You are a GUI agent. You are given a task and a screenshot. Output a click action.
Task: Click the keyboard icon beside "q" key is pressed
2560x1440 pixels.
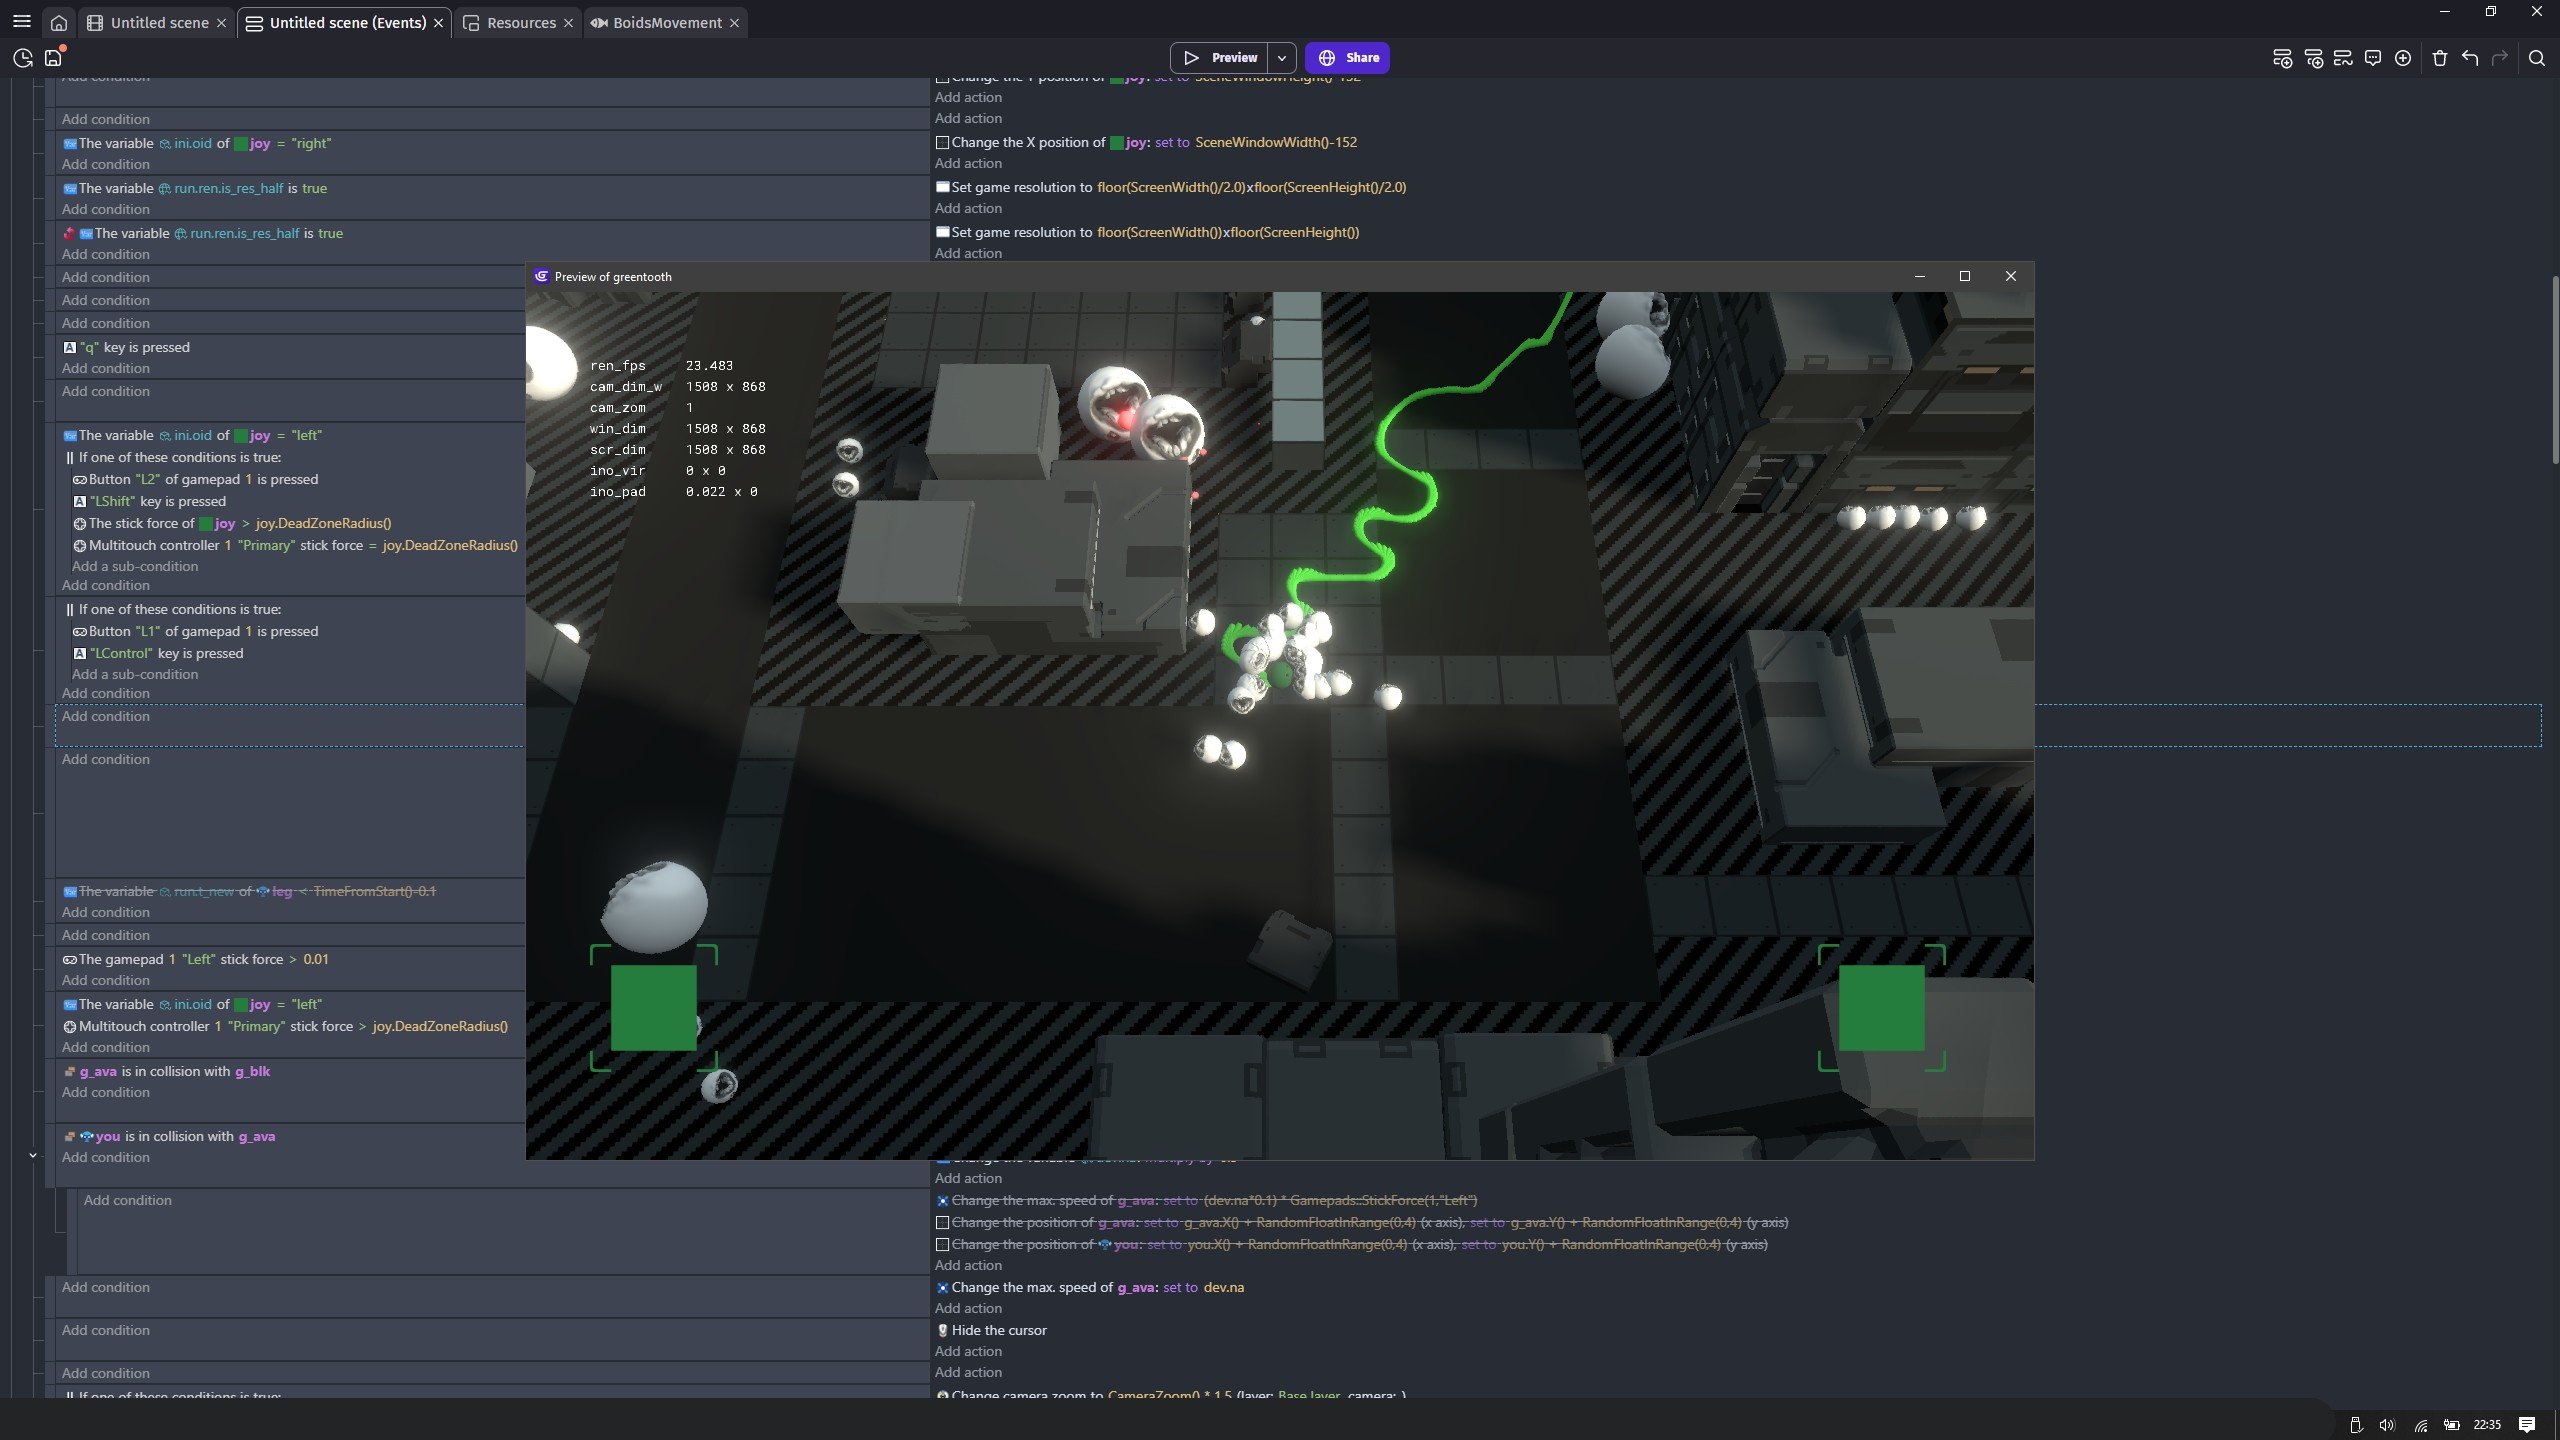click(70, 348)
